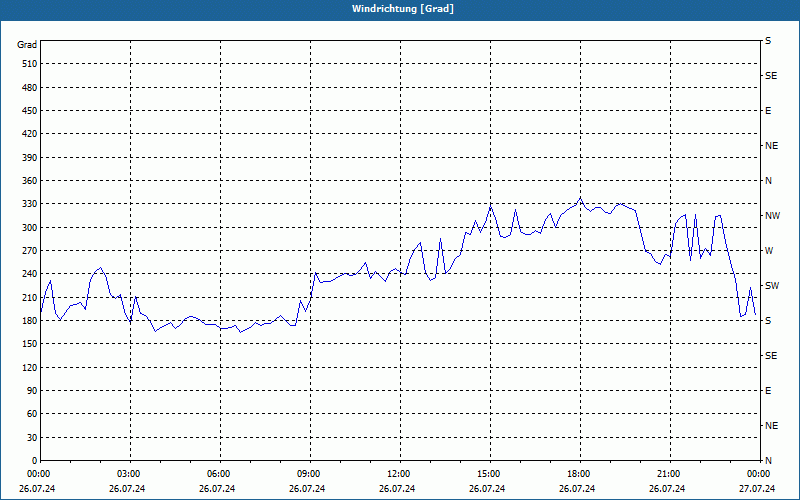Click the NE compass label near 30
The width and height of the screenshot is (800, 500).
point(771,426)
